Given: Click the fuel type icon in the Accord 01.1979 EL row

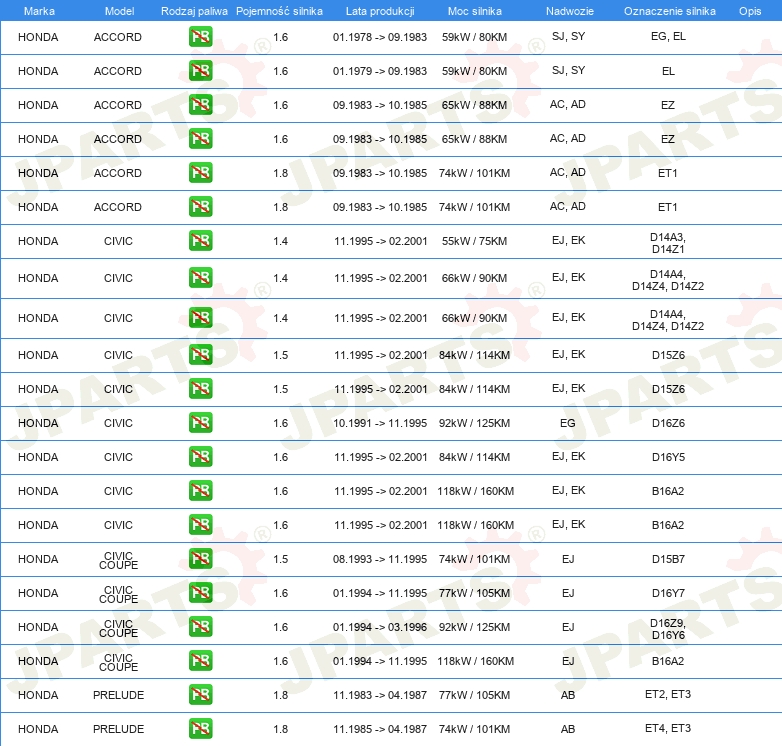Looking at the screenshot, I should click(x=200, y=71).
